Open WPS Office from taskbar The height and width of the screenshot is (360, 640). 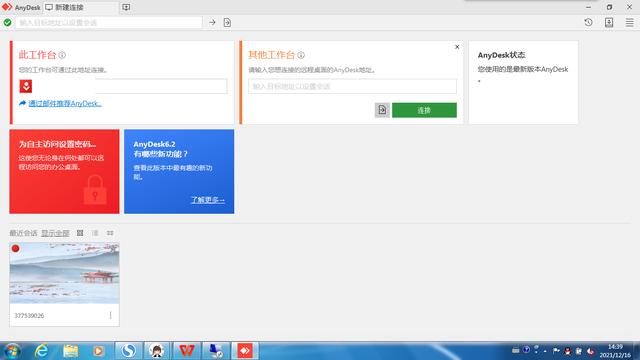click(x=187, y=351)
